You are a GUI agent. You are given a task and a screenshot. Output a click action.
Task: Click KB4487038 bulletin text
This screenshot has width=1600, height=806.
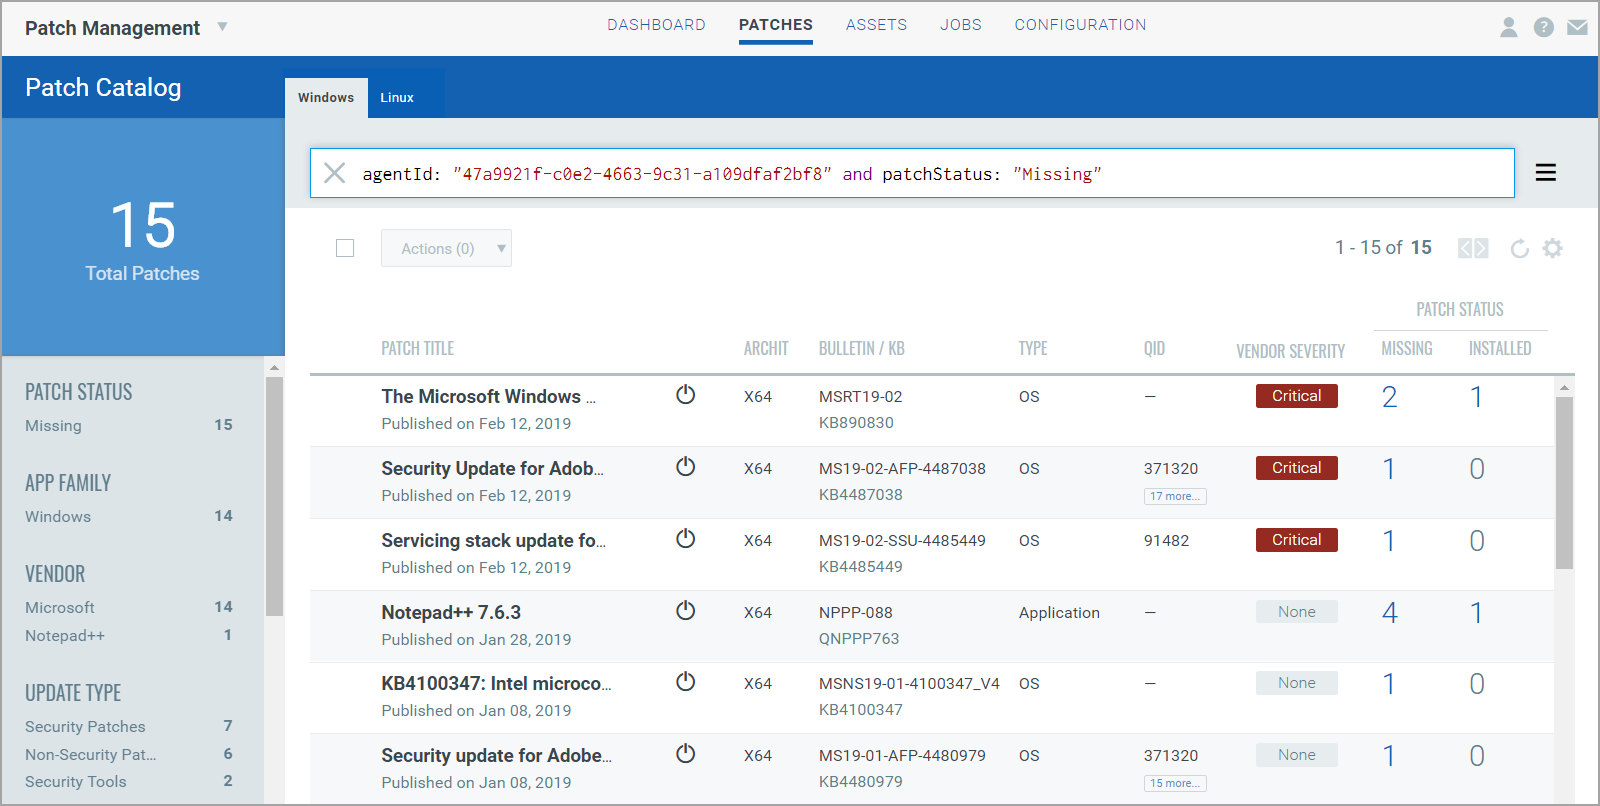861,495
